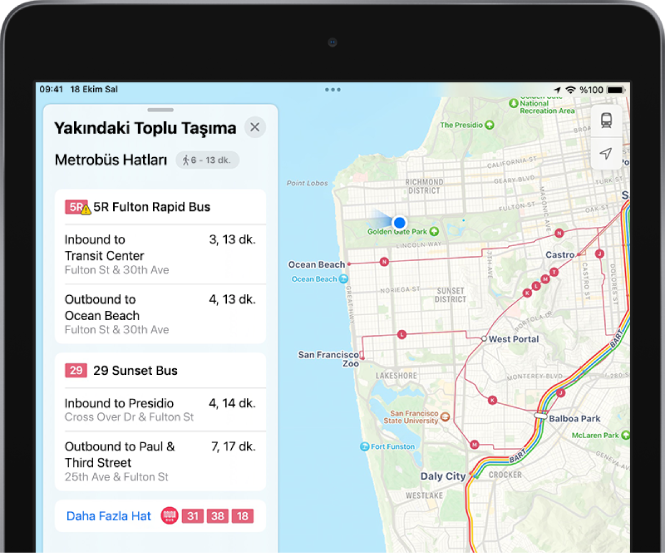This screenshot has height=553, width=665.
Task: Select Inbound to Transit Center departure row
Action: [160, 254]
